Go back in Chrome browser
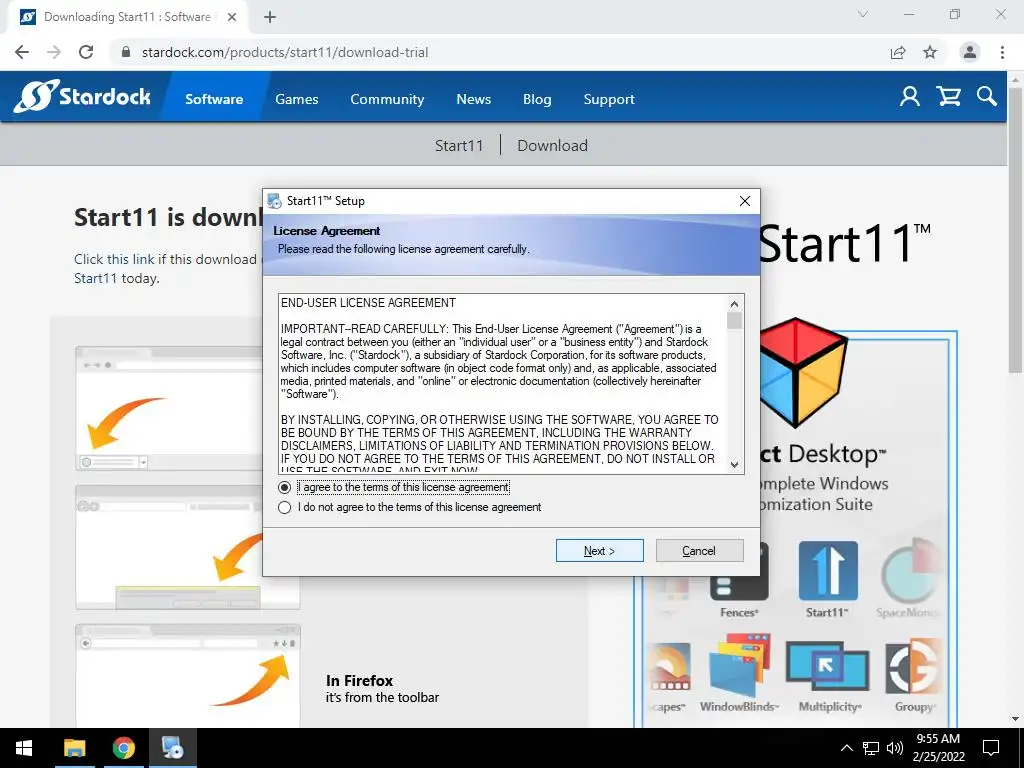The image size is (1024, 768). (22, 52)
